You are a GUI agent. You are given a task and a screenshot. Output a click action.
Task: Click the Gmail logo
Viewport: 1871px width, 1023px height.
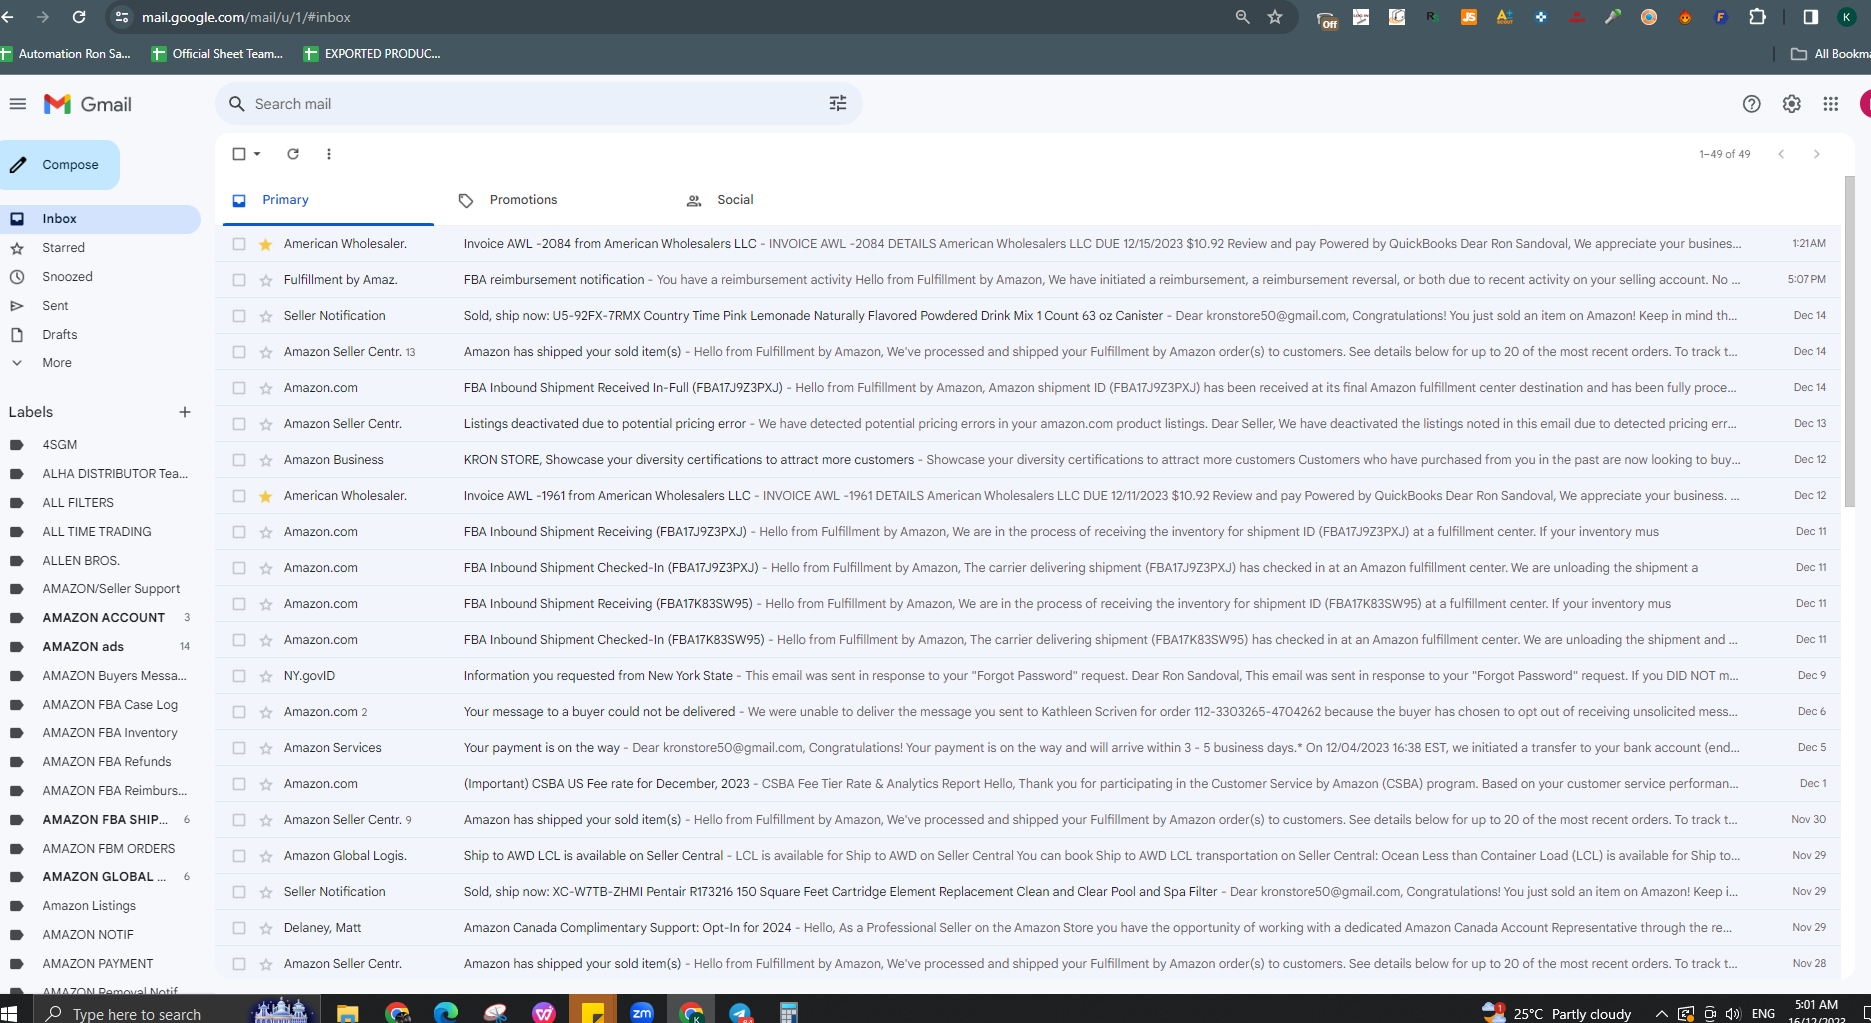pyautogui.click(x=87, y=104)
